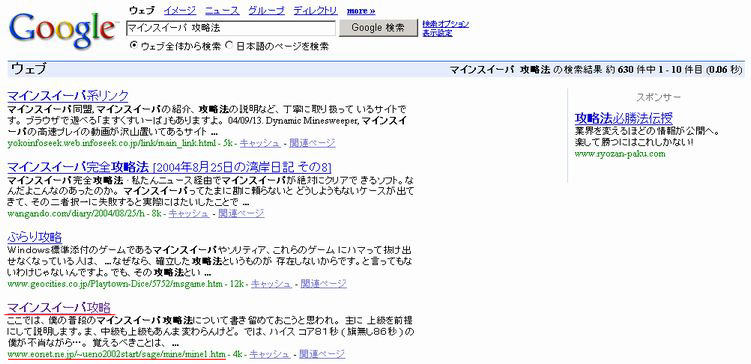This screenshot has width=751, height=364.
Task: Open the ディレクトリ tab
Action: 315,10
